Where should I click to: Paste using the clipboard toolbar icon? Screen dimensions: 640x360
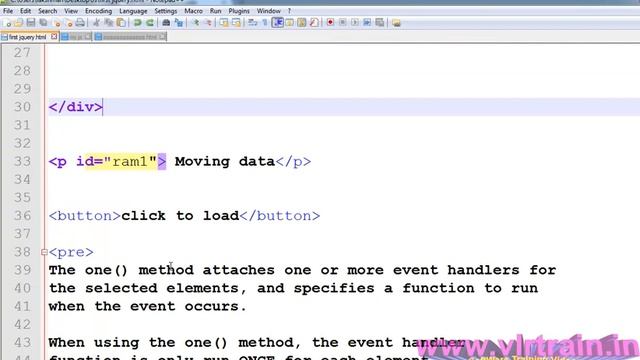(x=121, y=23)
